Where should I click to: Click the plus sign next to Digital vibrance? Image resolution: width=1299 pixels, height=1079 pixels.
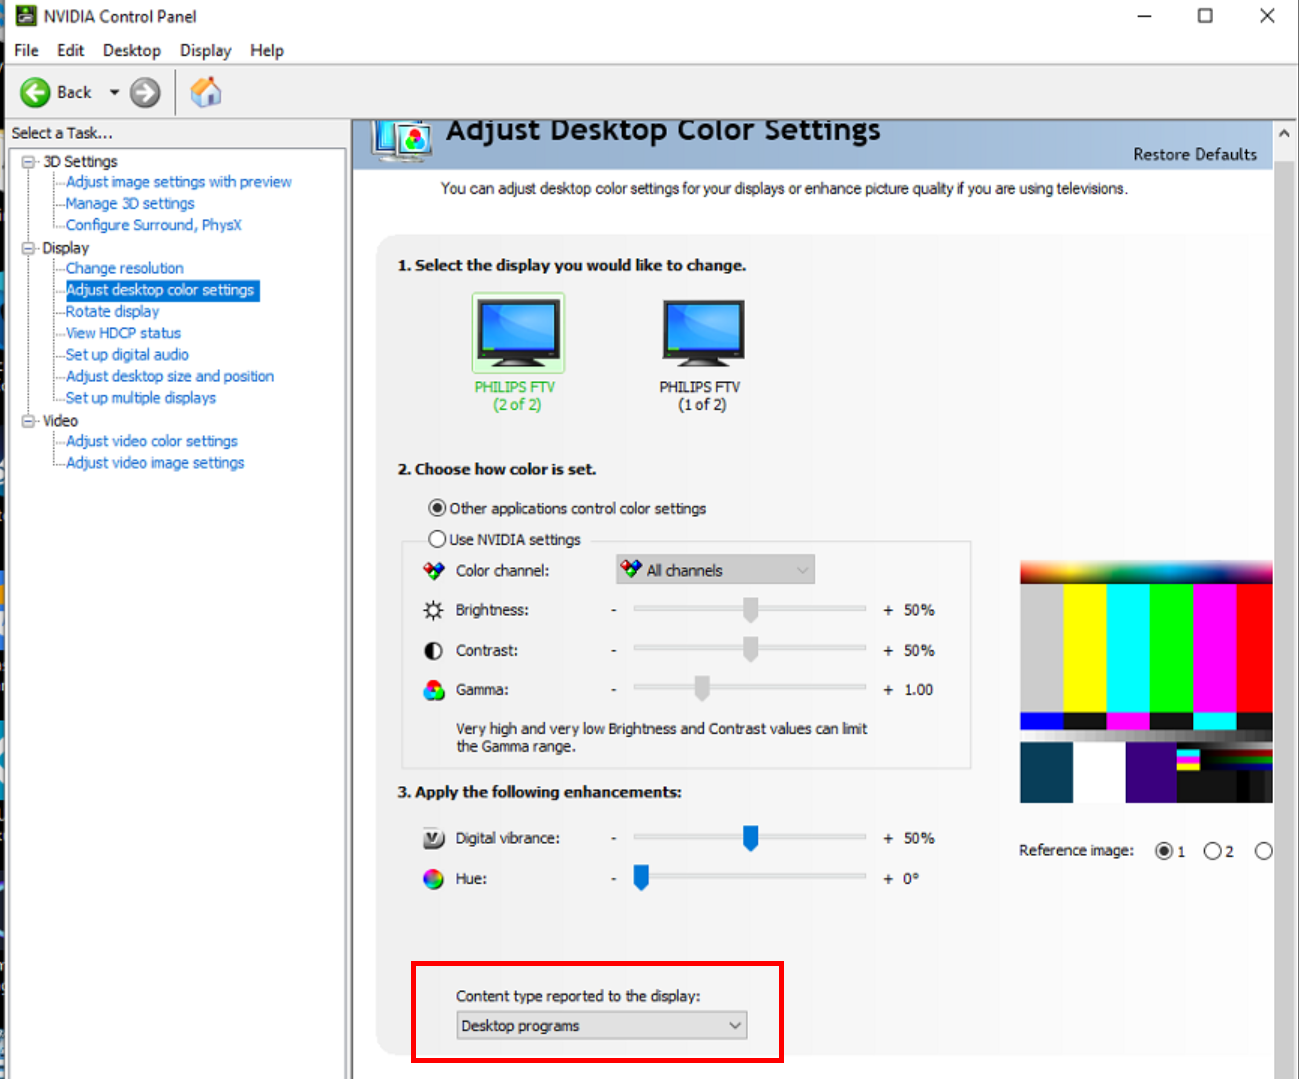888,838
